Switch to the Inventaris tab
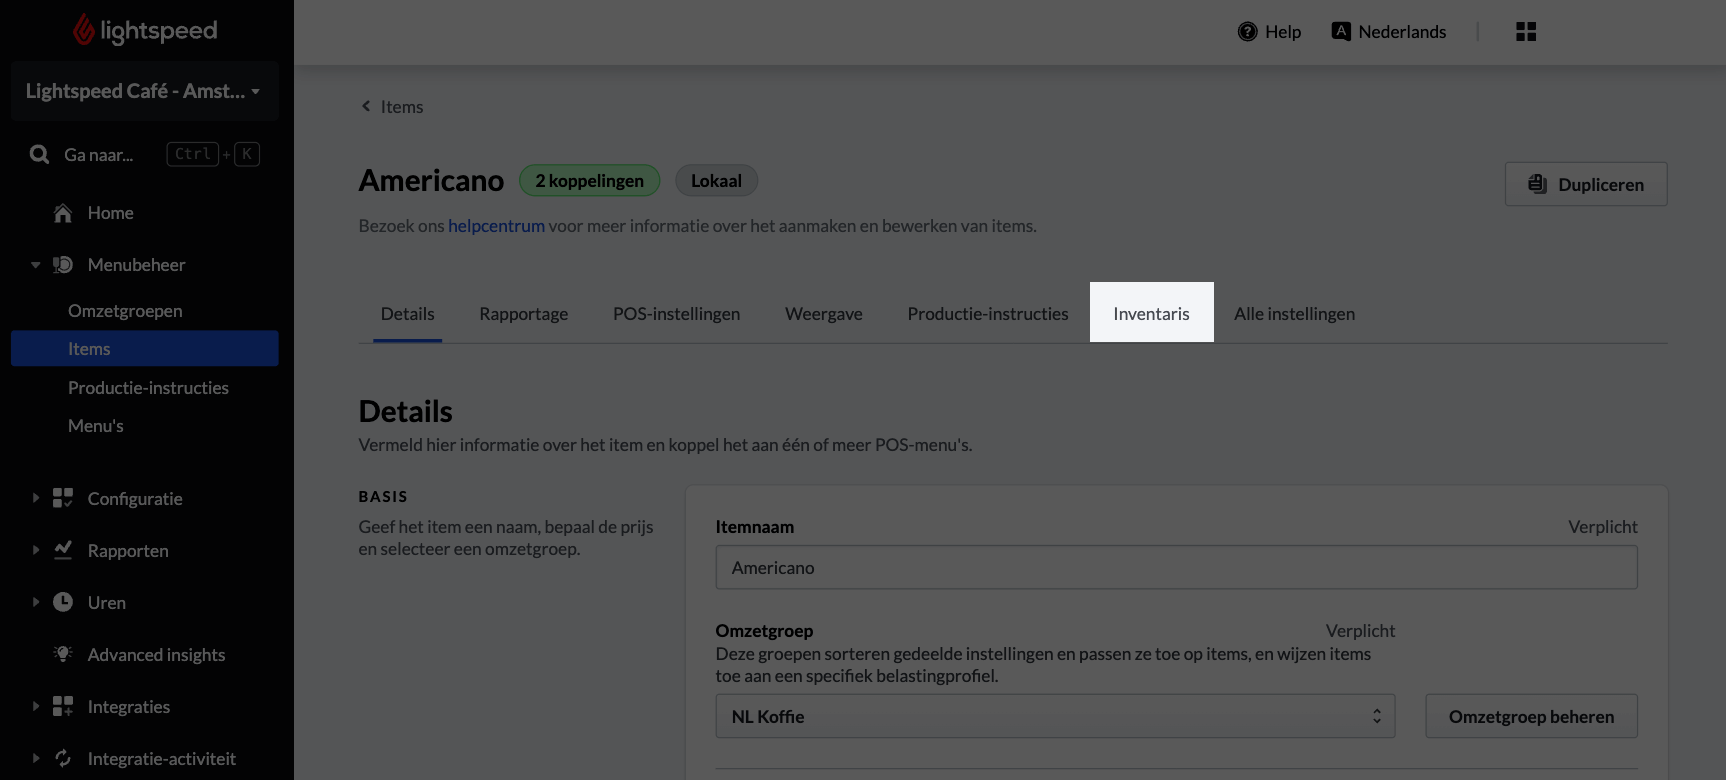This screenshot has height=780, width=1726. click(1152, 313)
